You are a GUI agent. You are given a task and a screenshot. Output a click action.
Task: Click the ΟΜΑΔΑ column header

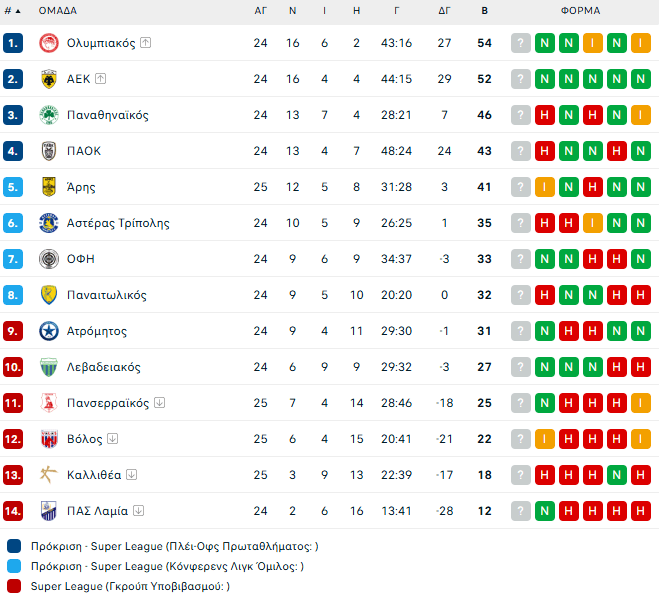[58, 11]
